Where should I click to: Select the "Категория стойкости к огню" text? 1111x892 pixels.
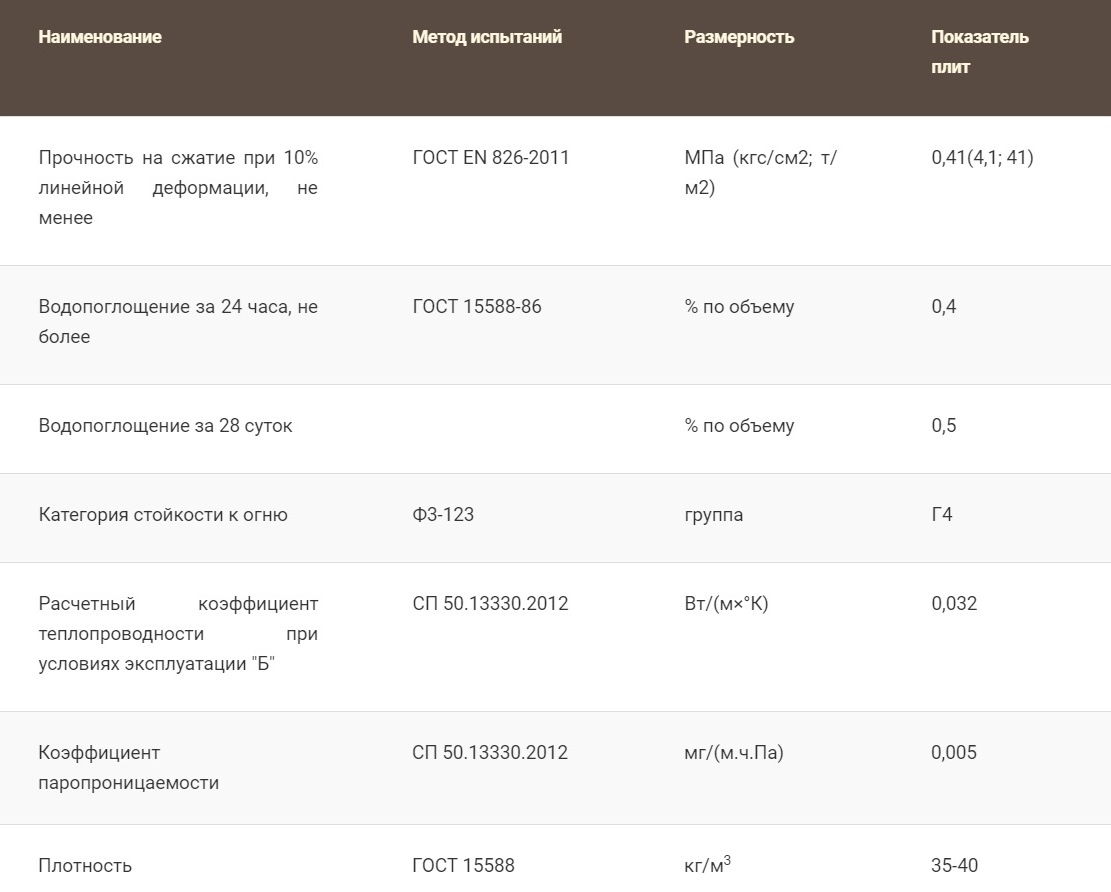[x=163, y=515]
